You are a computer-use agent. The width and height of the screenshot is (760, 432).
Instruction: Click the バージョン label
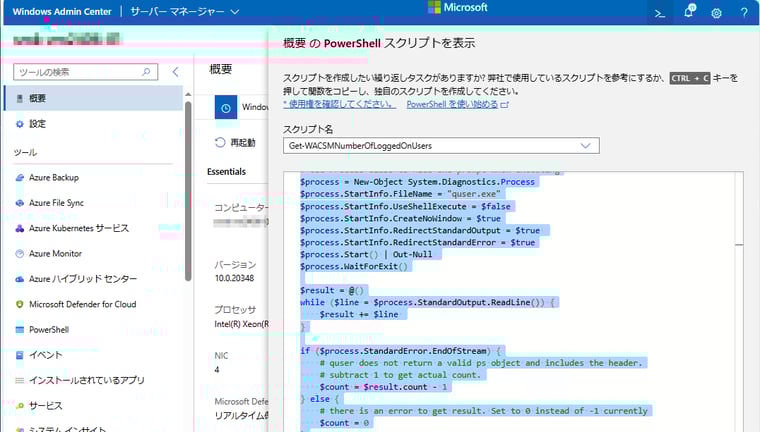235,265
